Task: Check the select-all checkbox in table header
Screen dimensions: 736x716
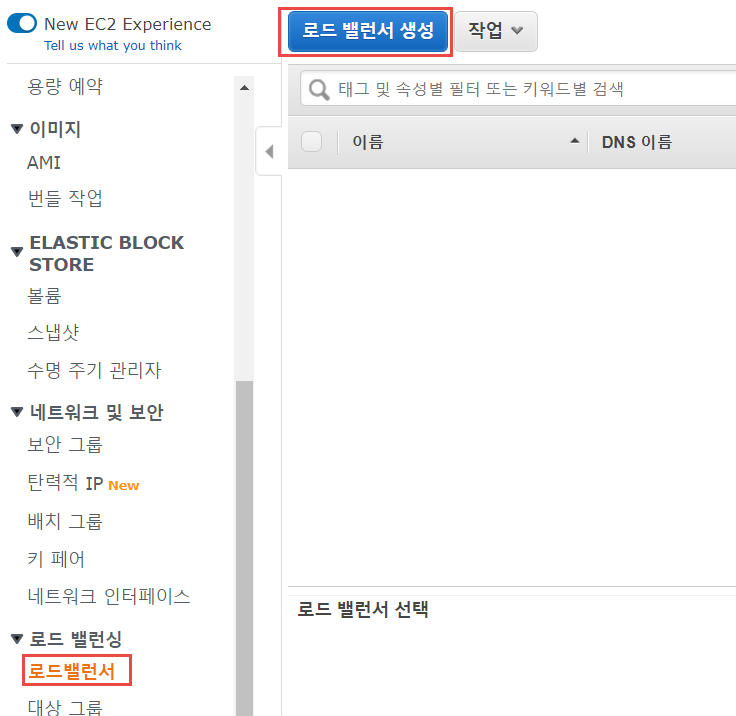Action: 311,142
